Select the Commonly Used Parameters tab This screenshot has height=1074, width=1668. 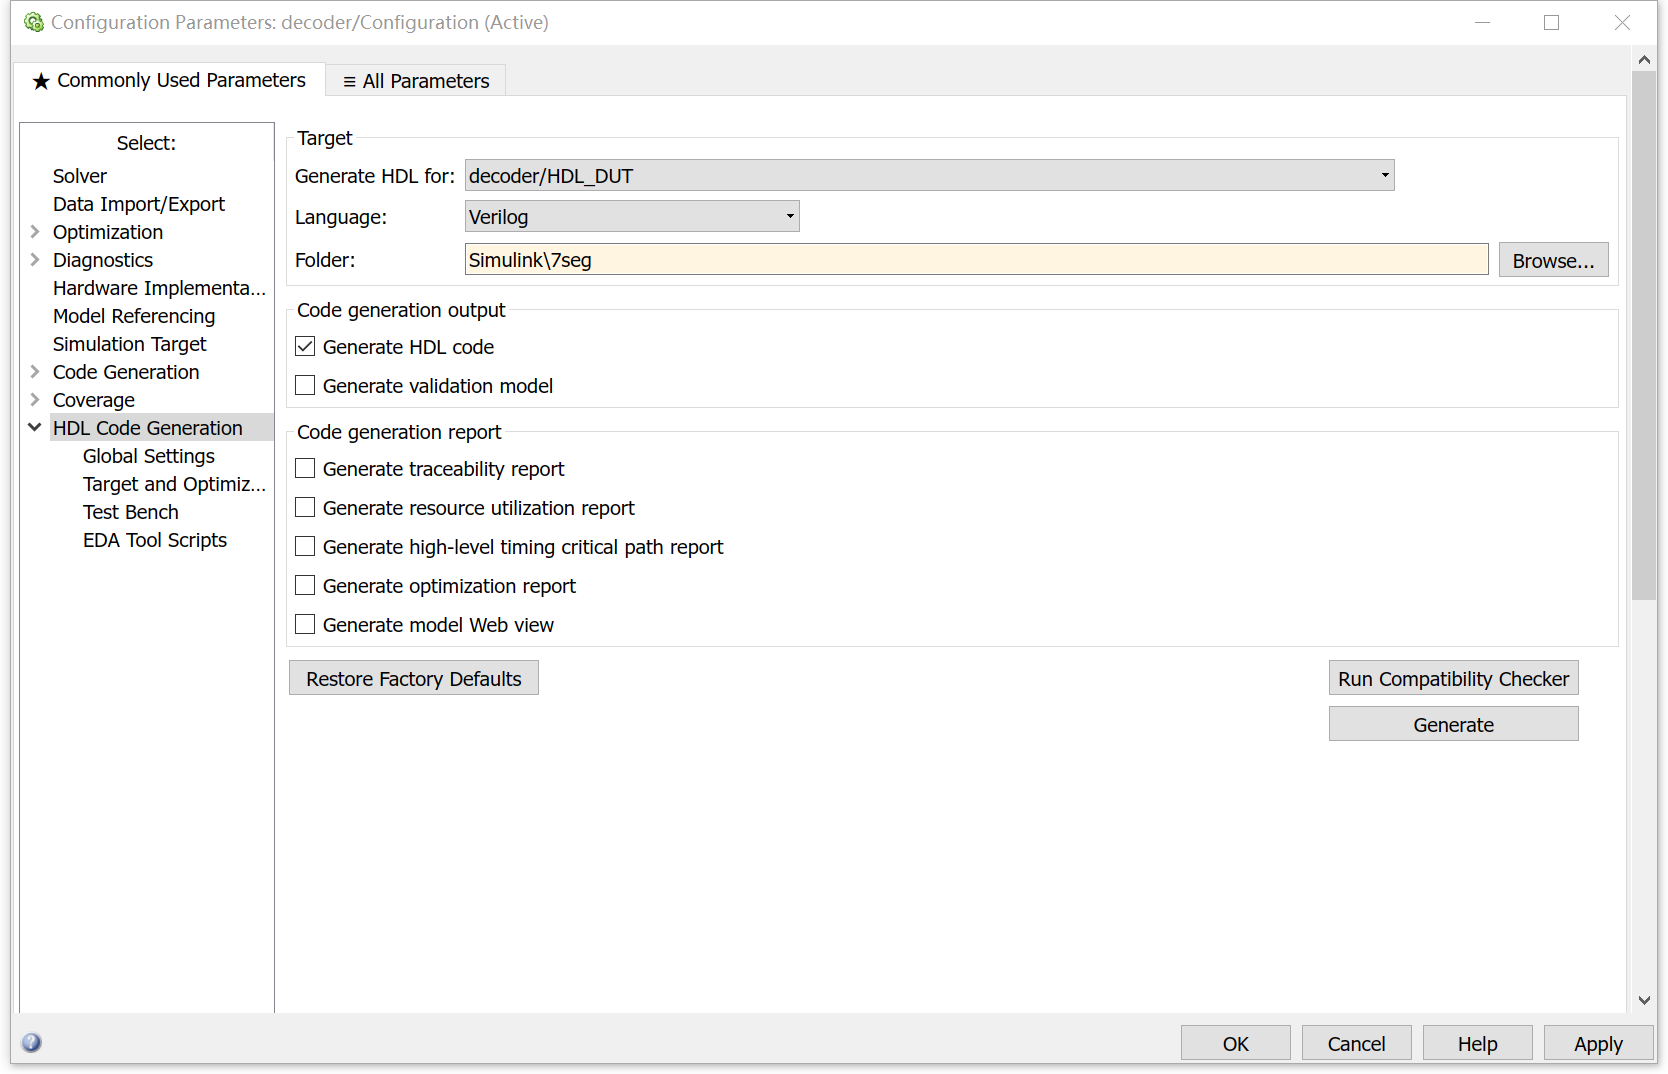pos(170,80)
